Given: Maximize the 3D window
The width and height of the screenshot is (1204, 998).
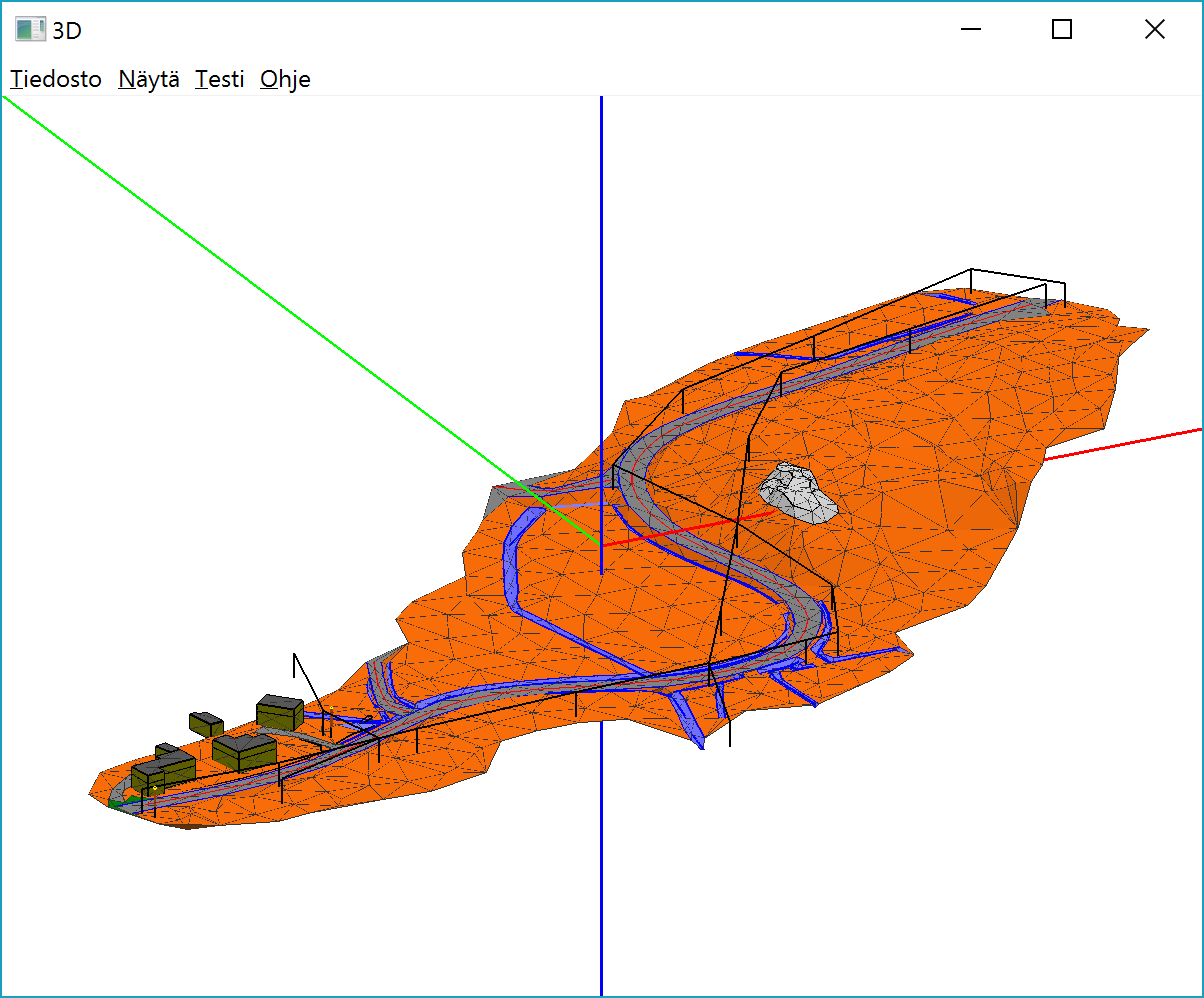Looking at the screenshot, I should tap(1062, 30).
